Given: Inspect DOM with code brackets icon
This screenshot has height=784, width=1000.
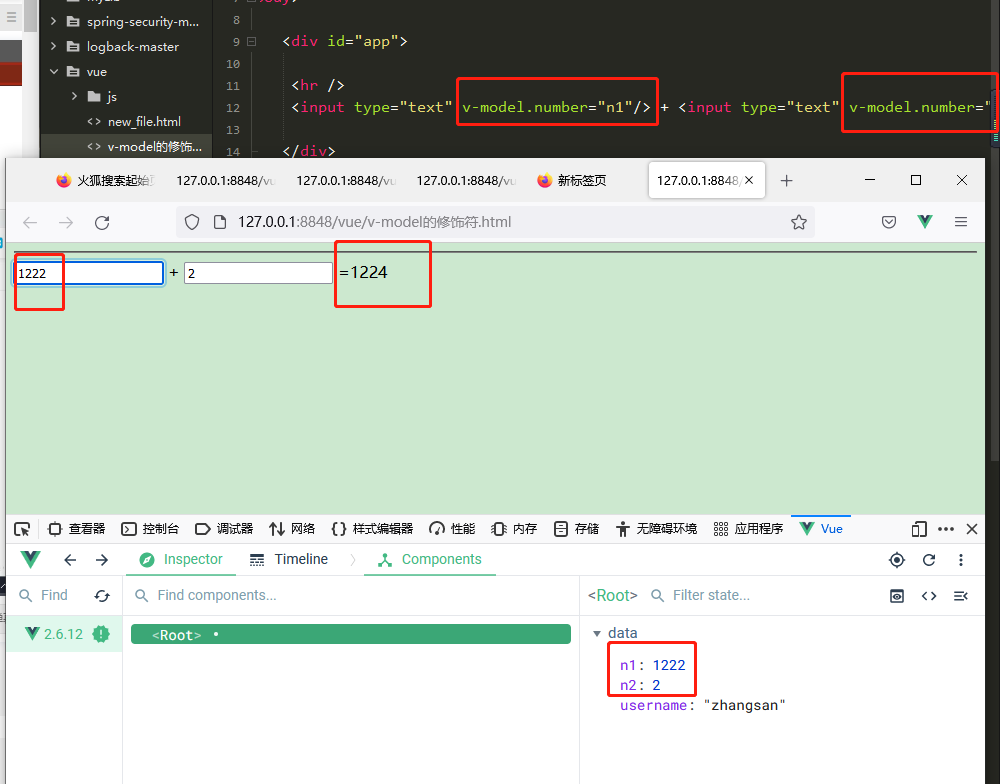Looking at the screenshot, I should [x=929, y=596].
